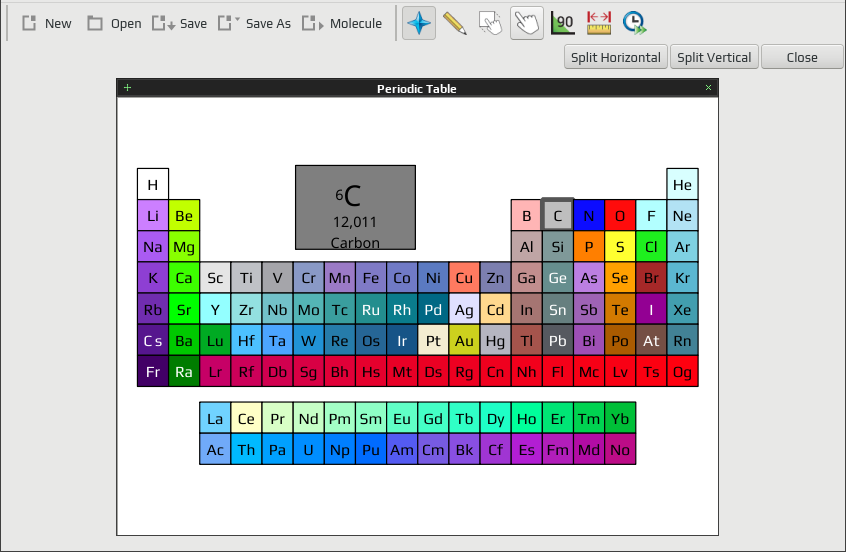This screenshot has width=846, height=552.
Task: Click the Carbon detail info box
Action: [356, 207]
